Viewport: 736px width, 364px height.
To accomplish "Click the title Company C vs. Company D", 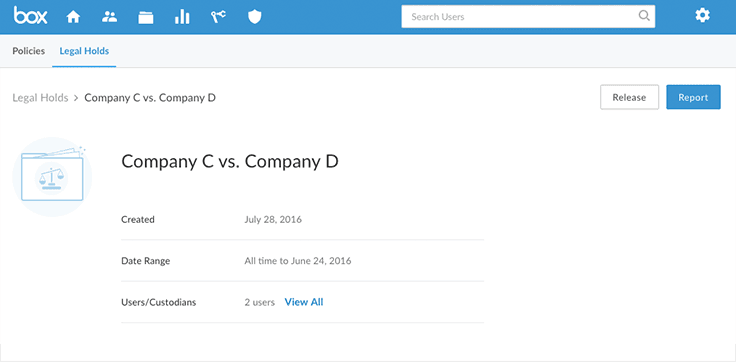I will pyautogui.click(x=230, y=162).
